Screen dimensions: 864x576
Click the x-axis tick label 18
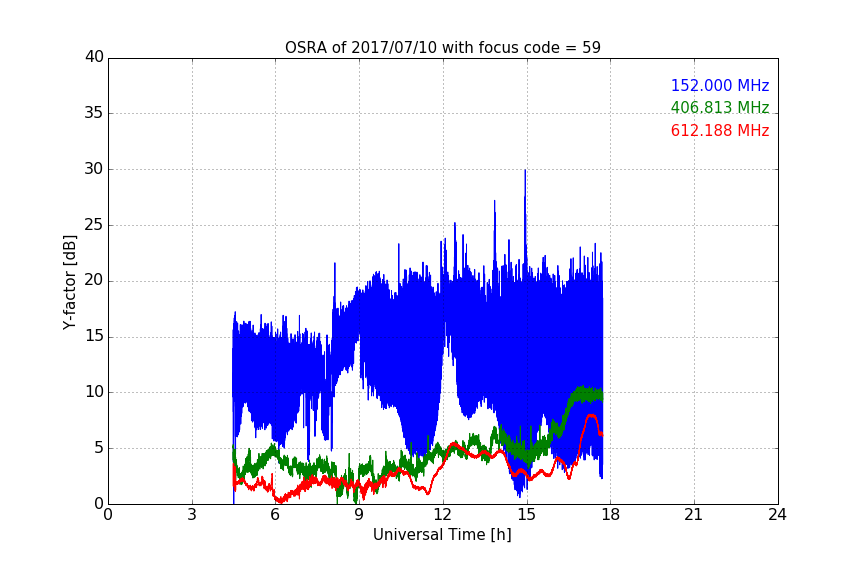[611, 515]
